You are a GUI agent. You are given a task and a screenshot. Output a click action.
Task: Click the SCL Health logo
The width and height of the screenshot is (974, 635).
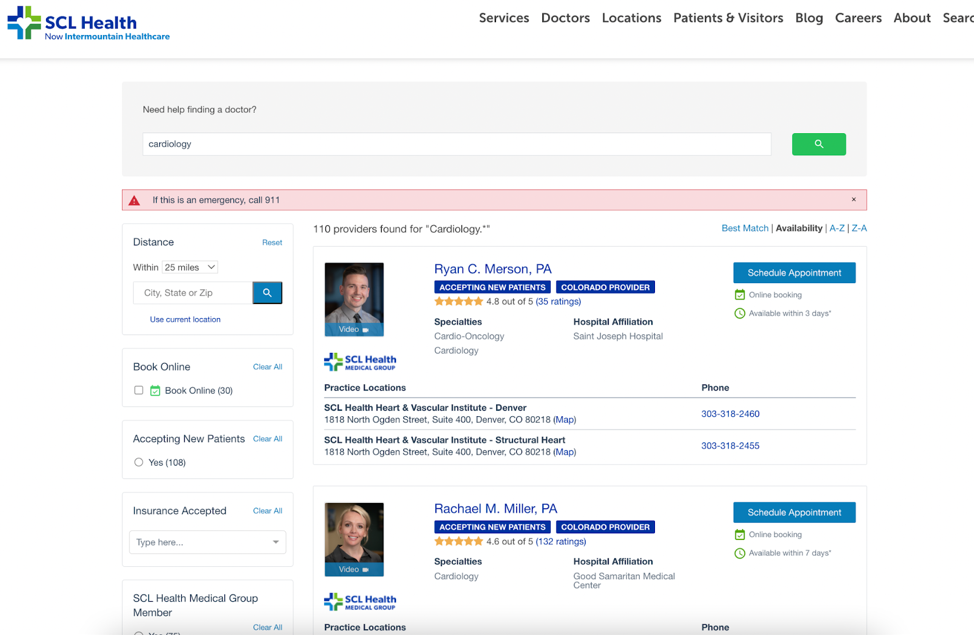click(x=88, y=23)
